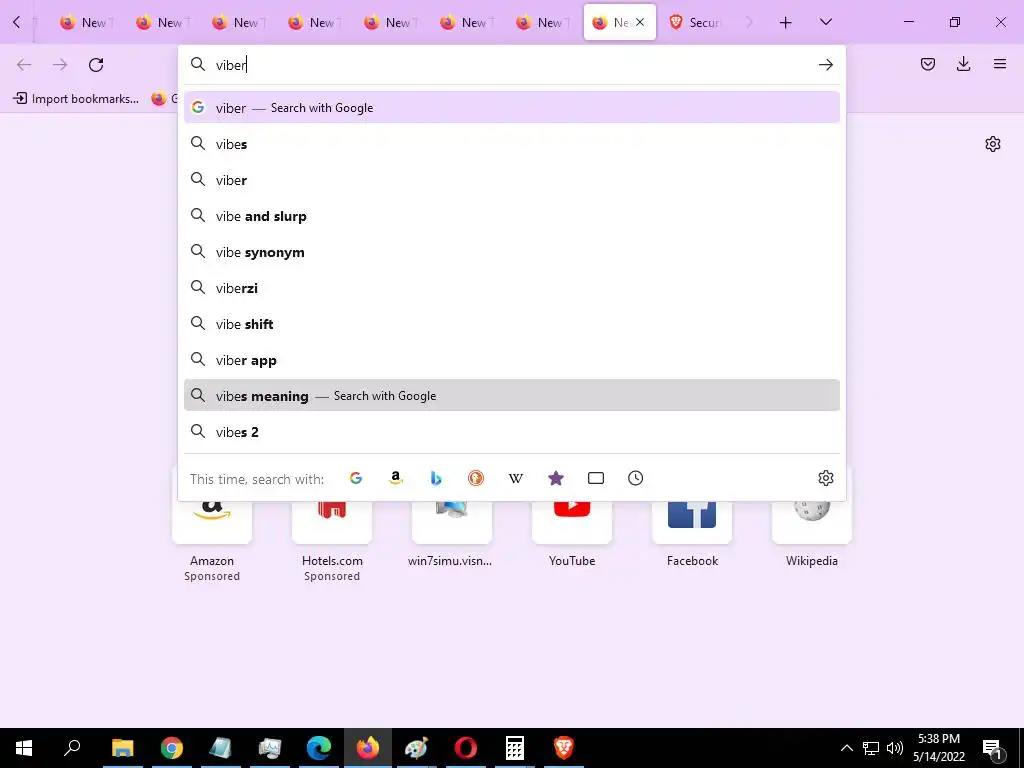Go back one page
This screenshot has width=1024, height=768.
(24, 65)
